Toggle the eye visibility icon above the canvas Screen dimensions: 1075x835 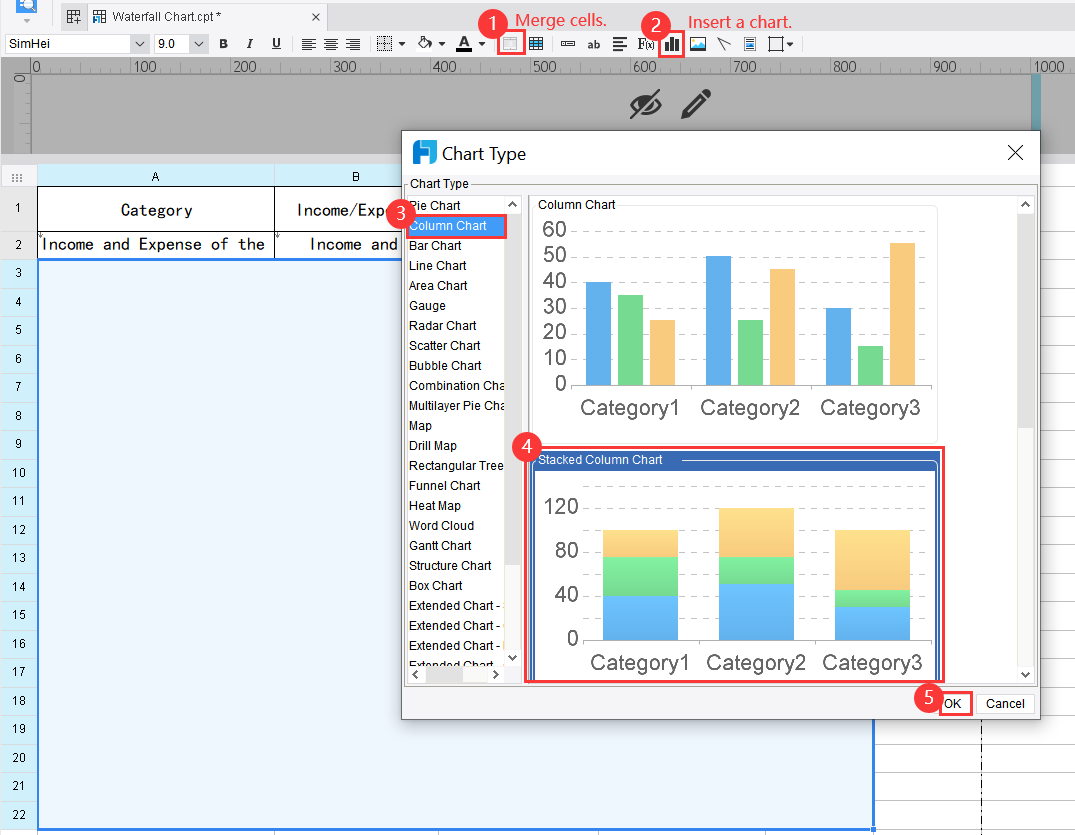pyautogui.click(x=645, y=103)
